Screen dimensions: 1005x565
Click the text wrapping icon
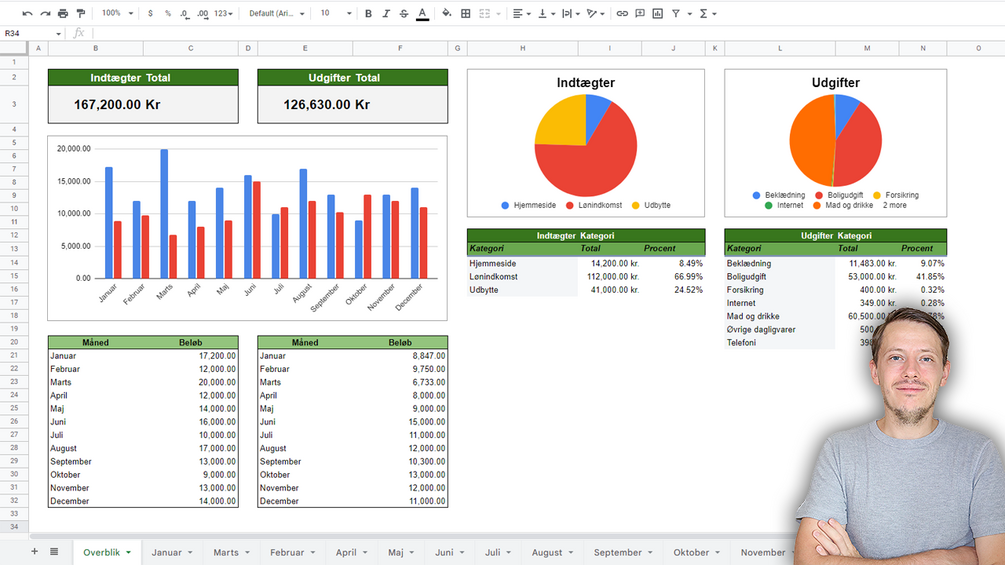click(567, 13)
